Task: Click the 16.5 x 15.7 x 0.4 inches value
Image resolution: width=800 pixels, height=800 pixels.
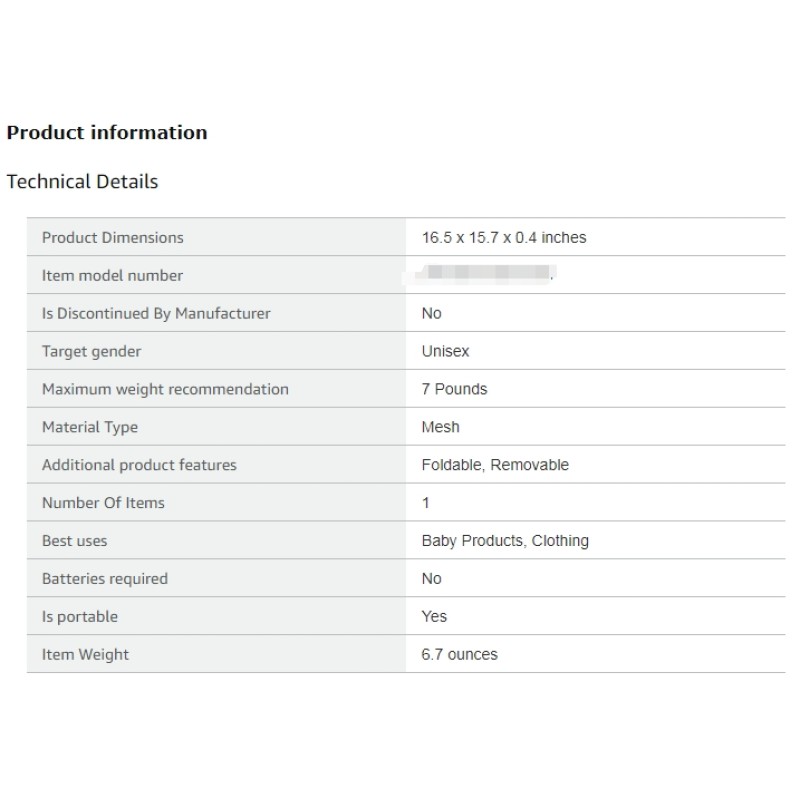Action: pos(504,238)
